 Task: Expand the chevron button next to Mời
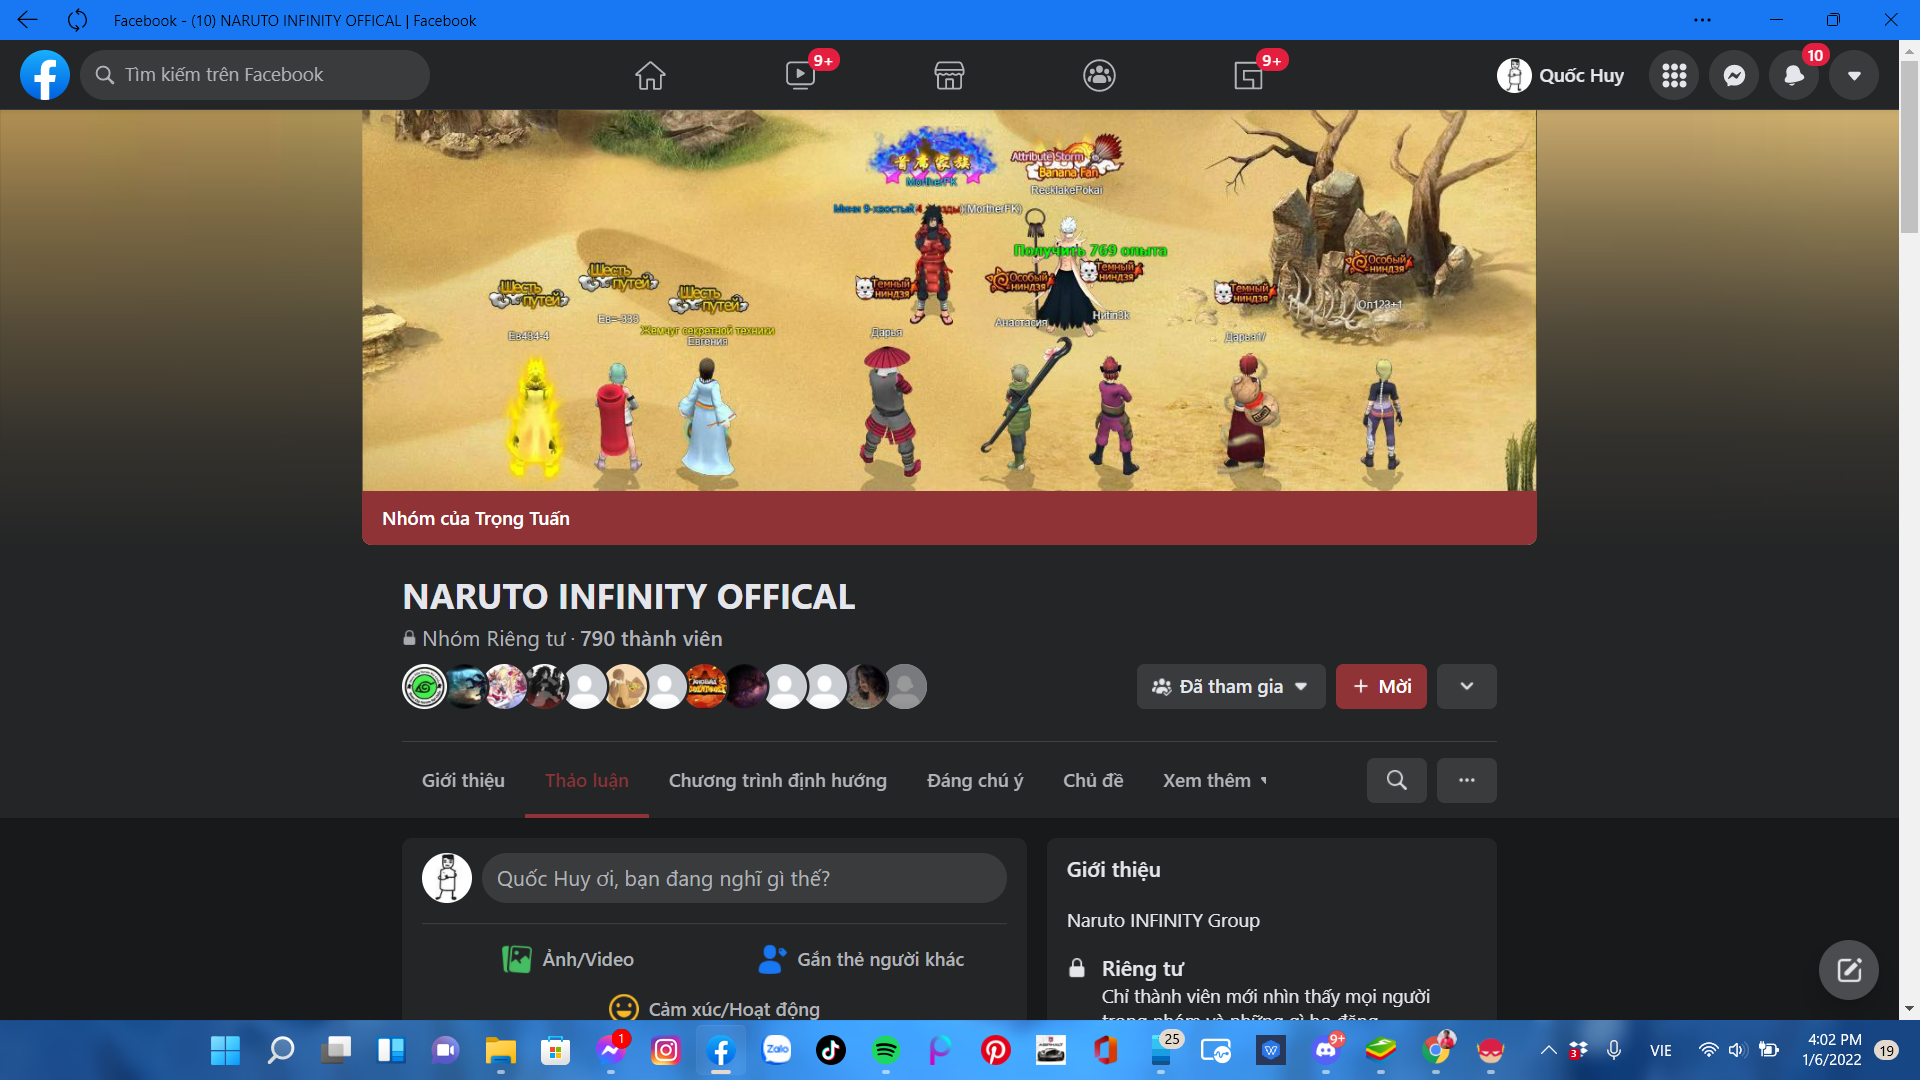pyautogui.click(x=1467, y=687)
